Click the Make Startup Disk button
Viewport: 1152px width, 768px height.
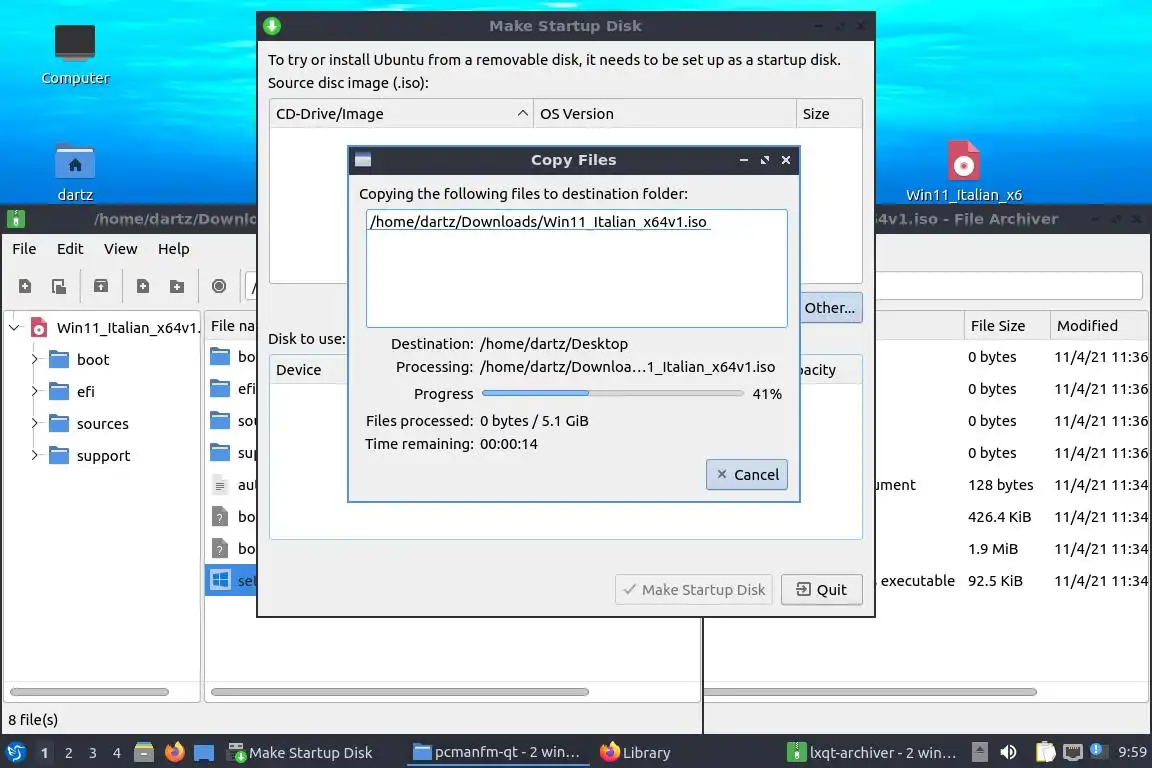tap(694, 589)
